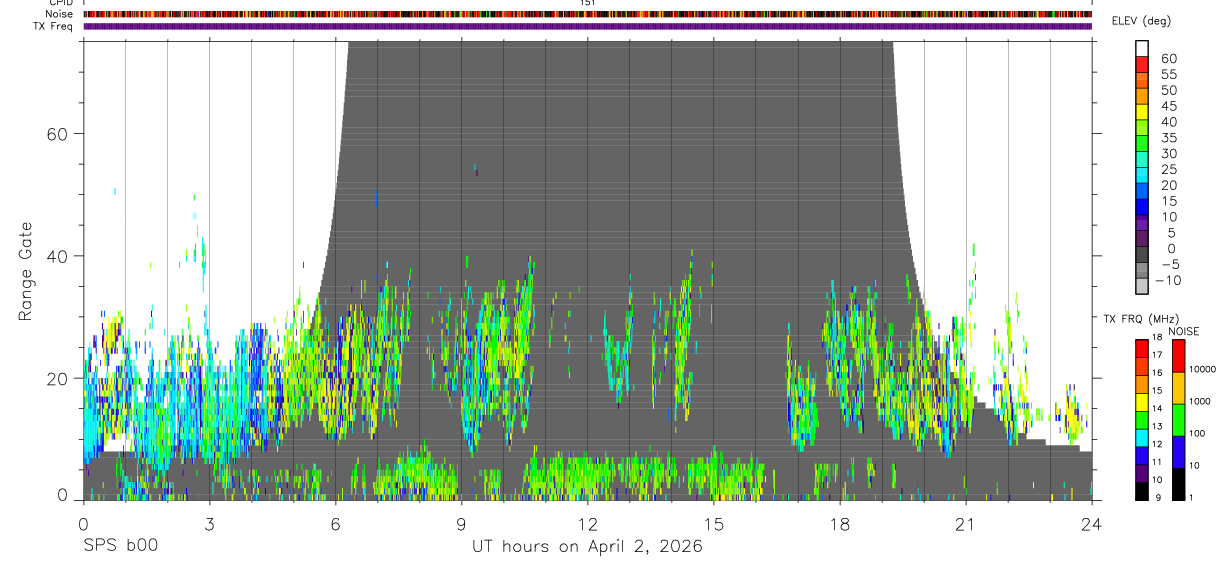Click the "3" hour tick on the UT axis
This screenshot has width=1228, height=567.
pos(209,522)
